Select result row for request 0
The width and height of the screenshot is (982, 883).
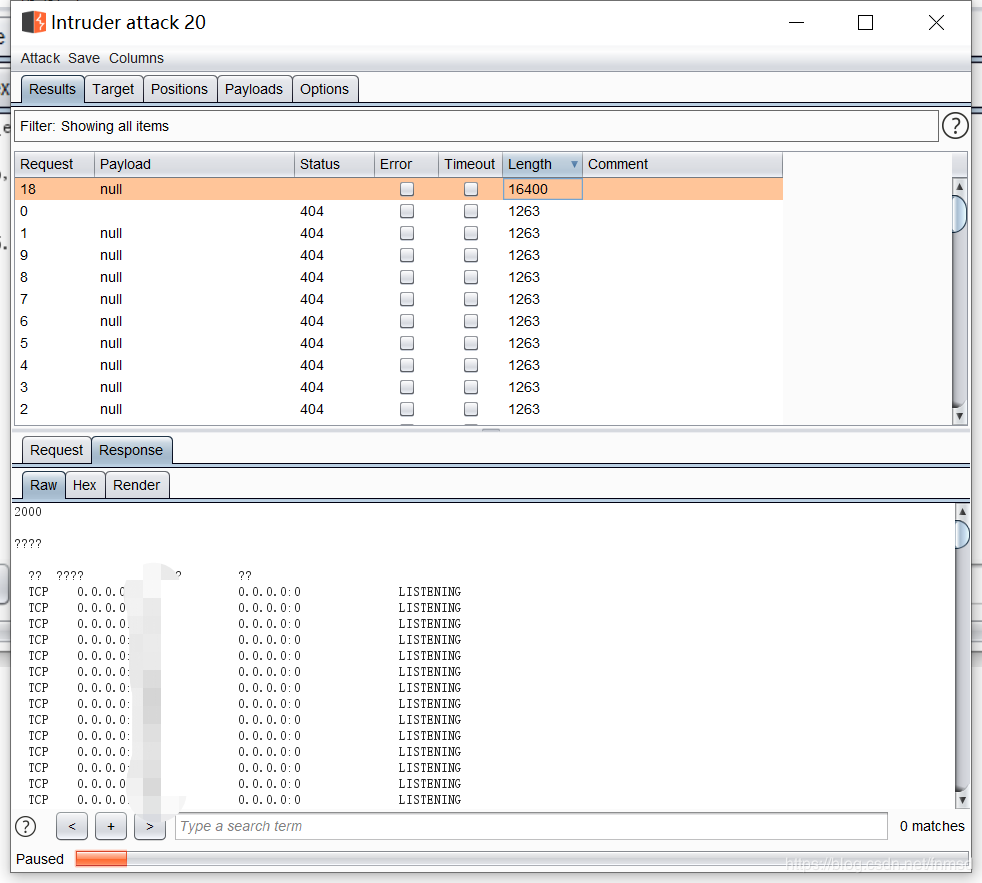click(398, 211)
